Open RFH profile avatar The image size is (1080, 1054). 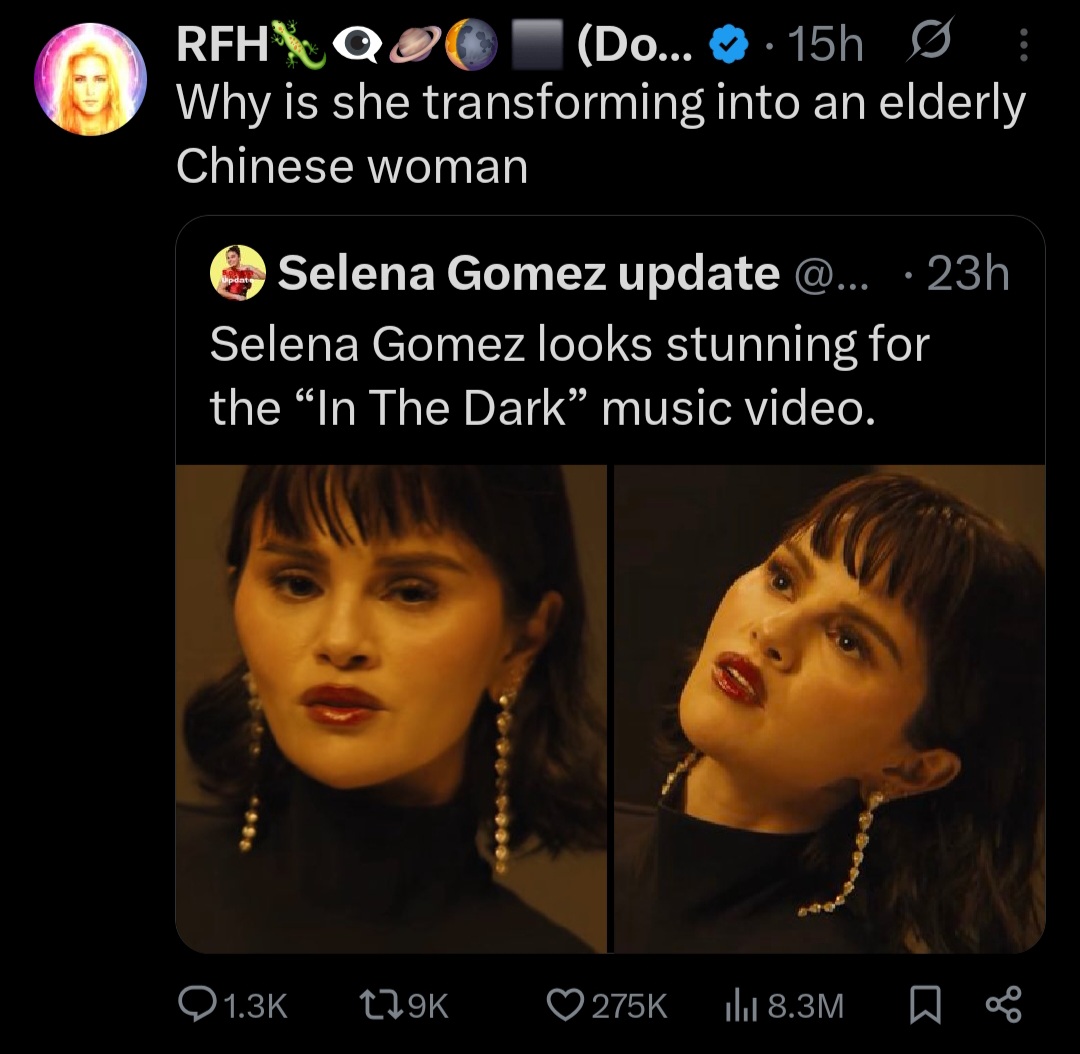(90, 79)
